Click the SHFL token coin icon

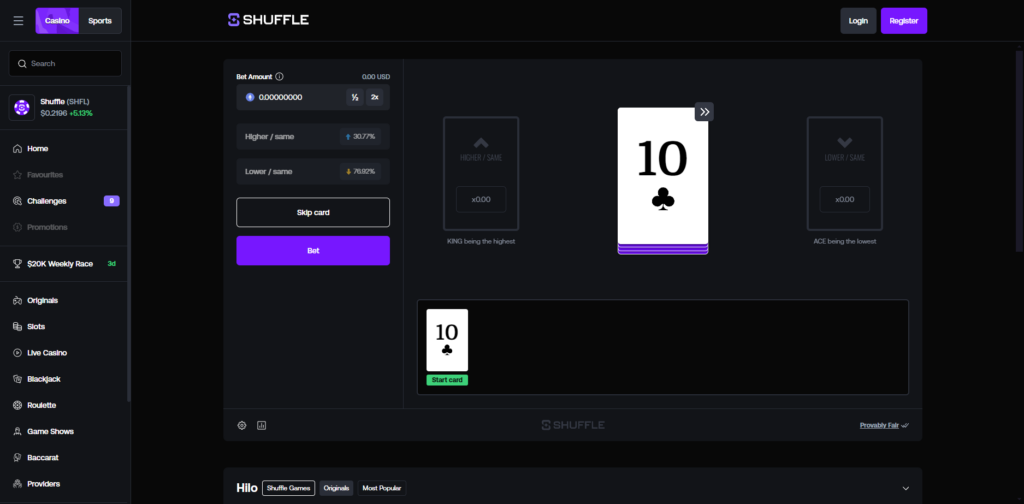click(x=22, y=108)
